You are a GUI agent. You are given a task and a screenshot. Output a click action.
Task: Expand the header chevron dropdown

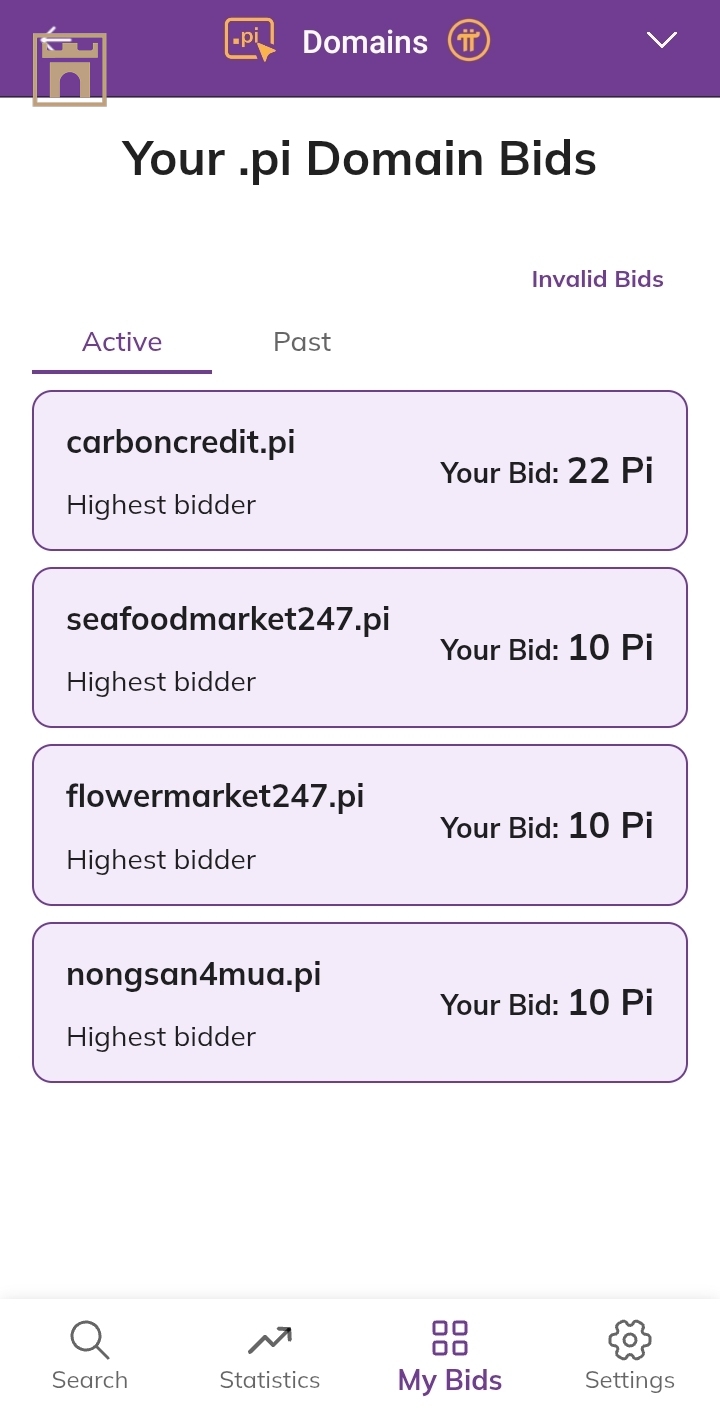click(661, 40)
